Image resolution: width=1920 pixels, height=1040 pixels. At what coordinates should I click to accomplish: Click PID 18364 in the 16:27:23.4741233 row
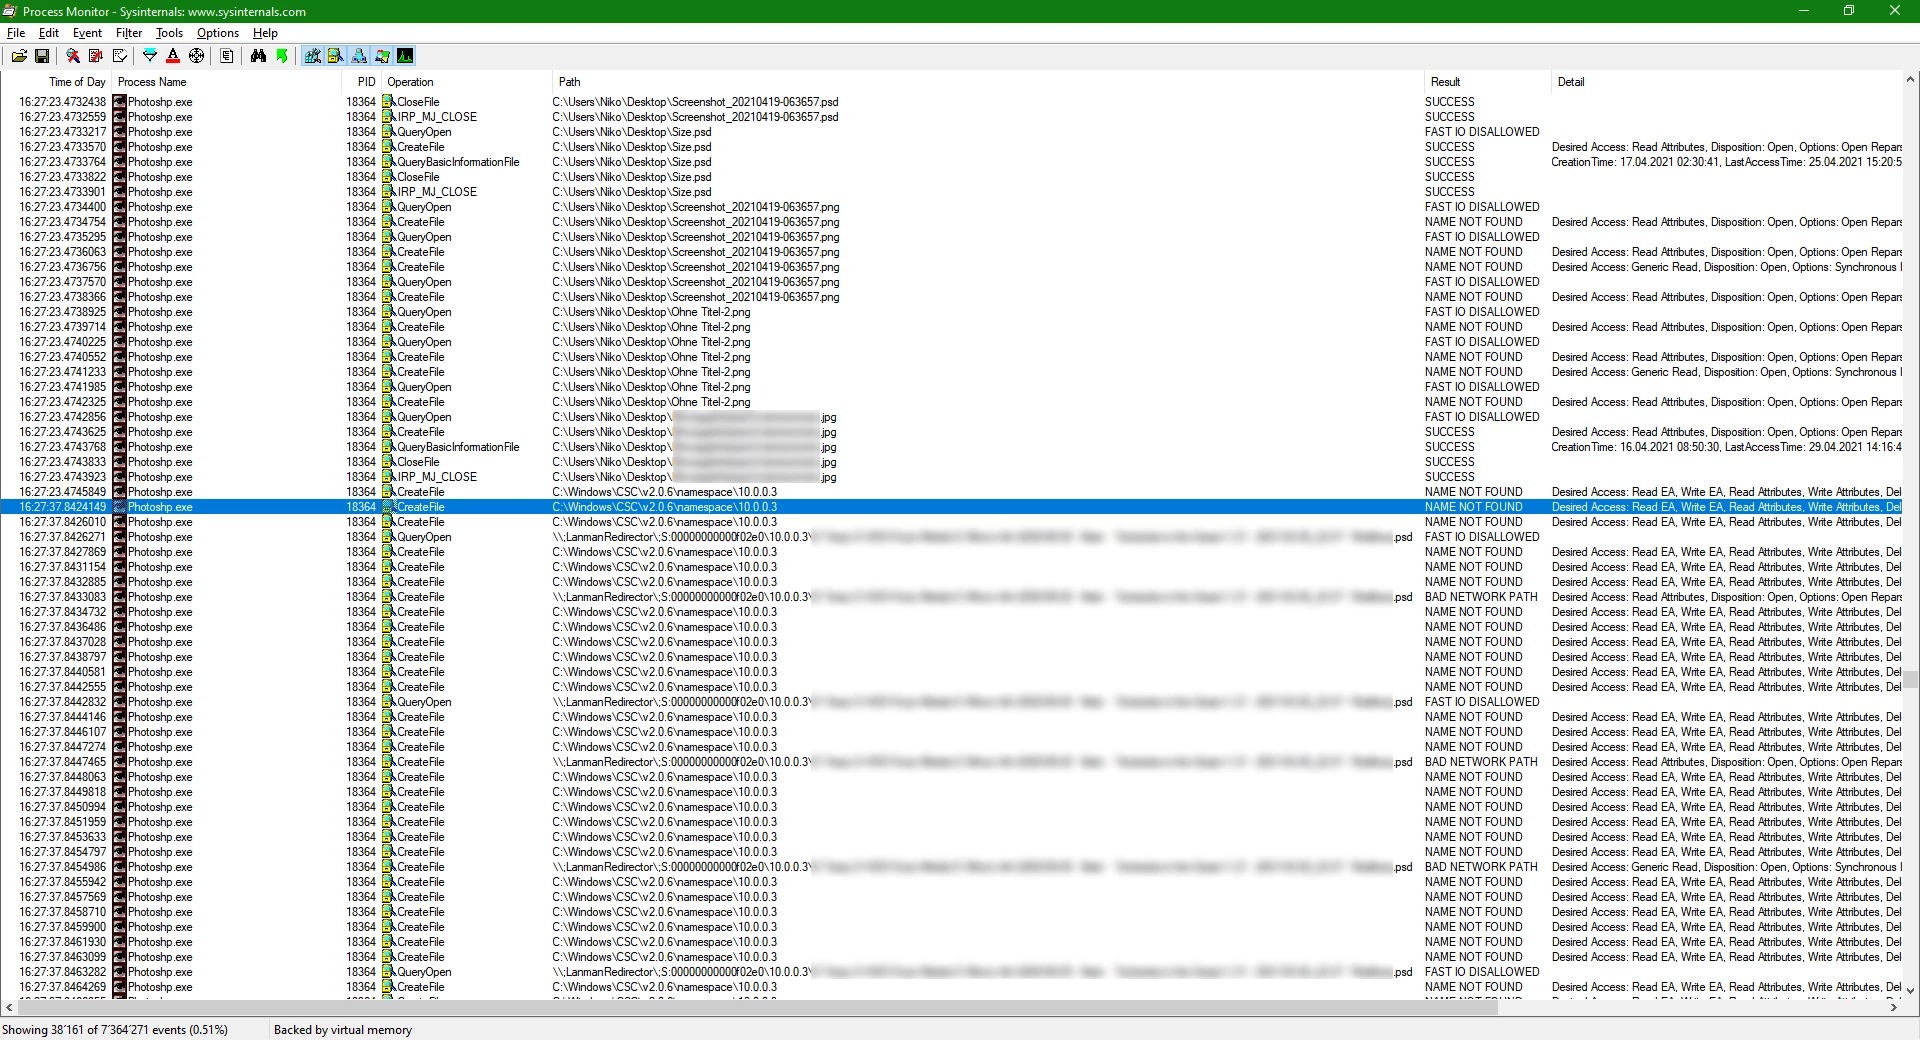click(x=361, y=372)
